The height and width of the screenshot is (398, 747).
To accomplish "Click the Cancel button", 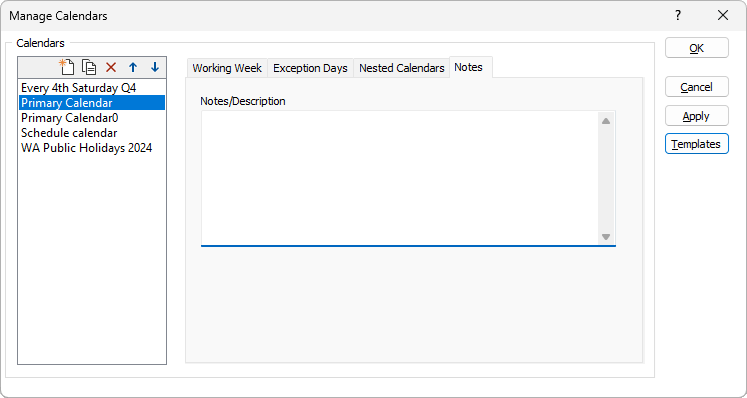I will [697, 87].
